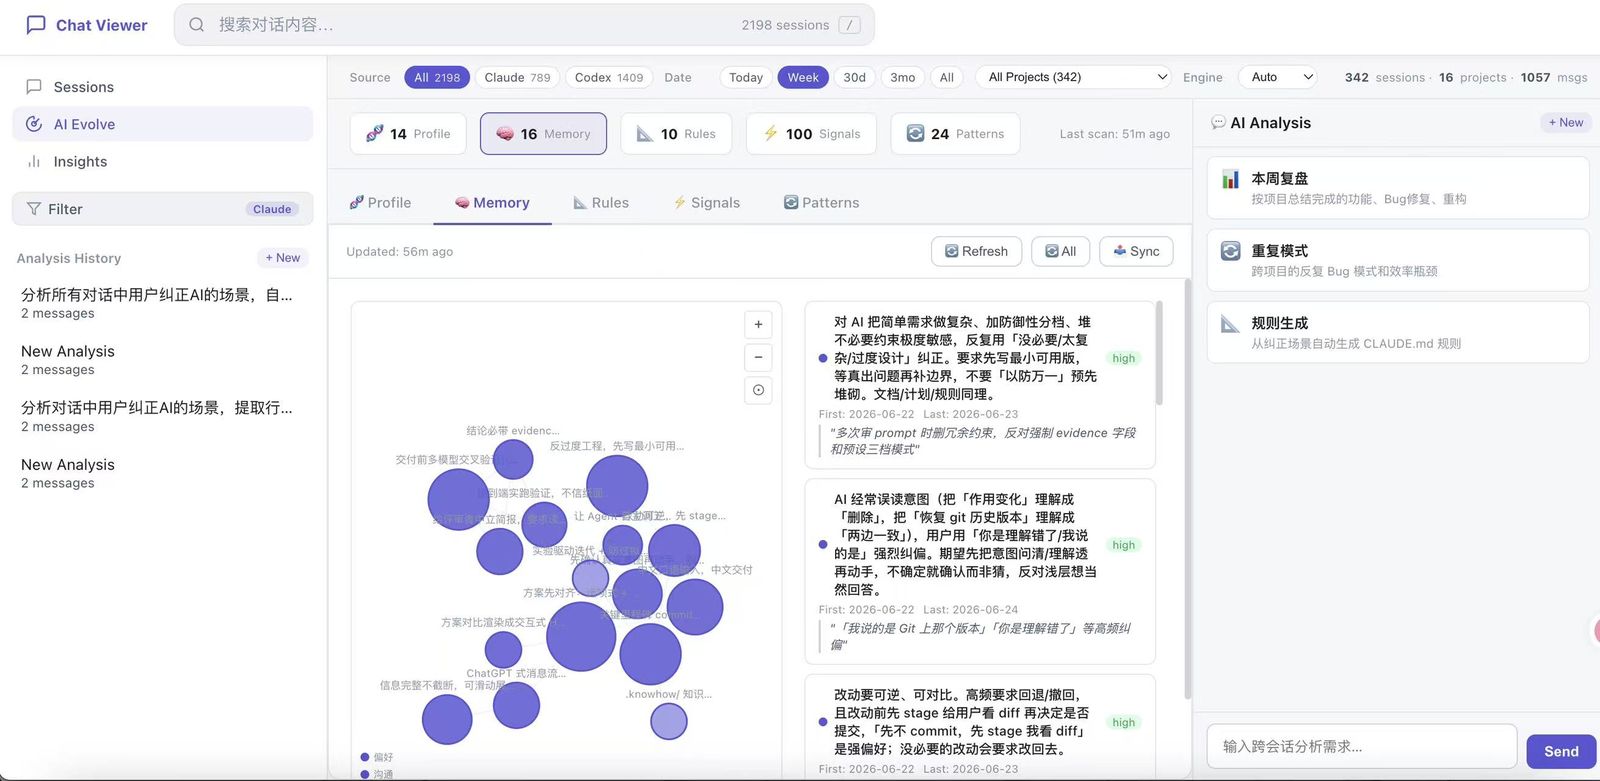Open the 重复模式 analysis card
Image resolution: width=1600 pixels, height=781 pixels.
pos(1398,260)
